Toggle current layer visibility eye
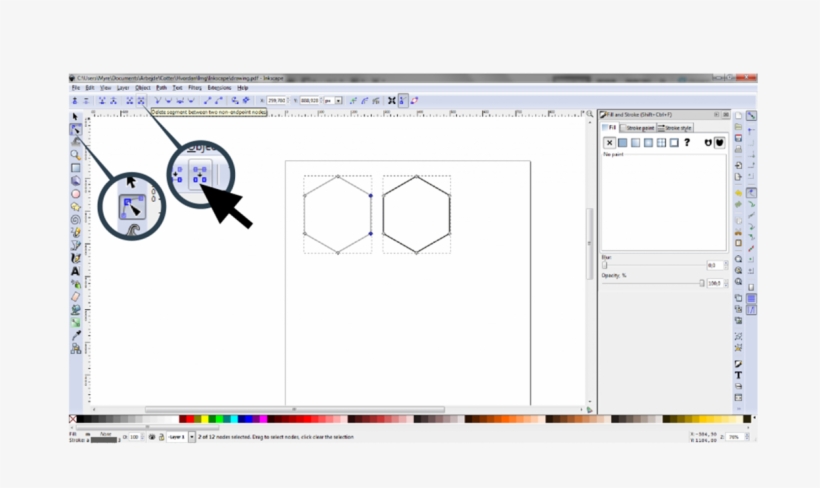This screenshot has height=488, width=820. [x=152, y=437]
